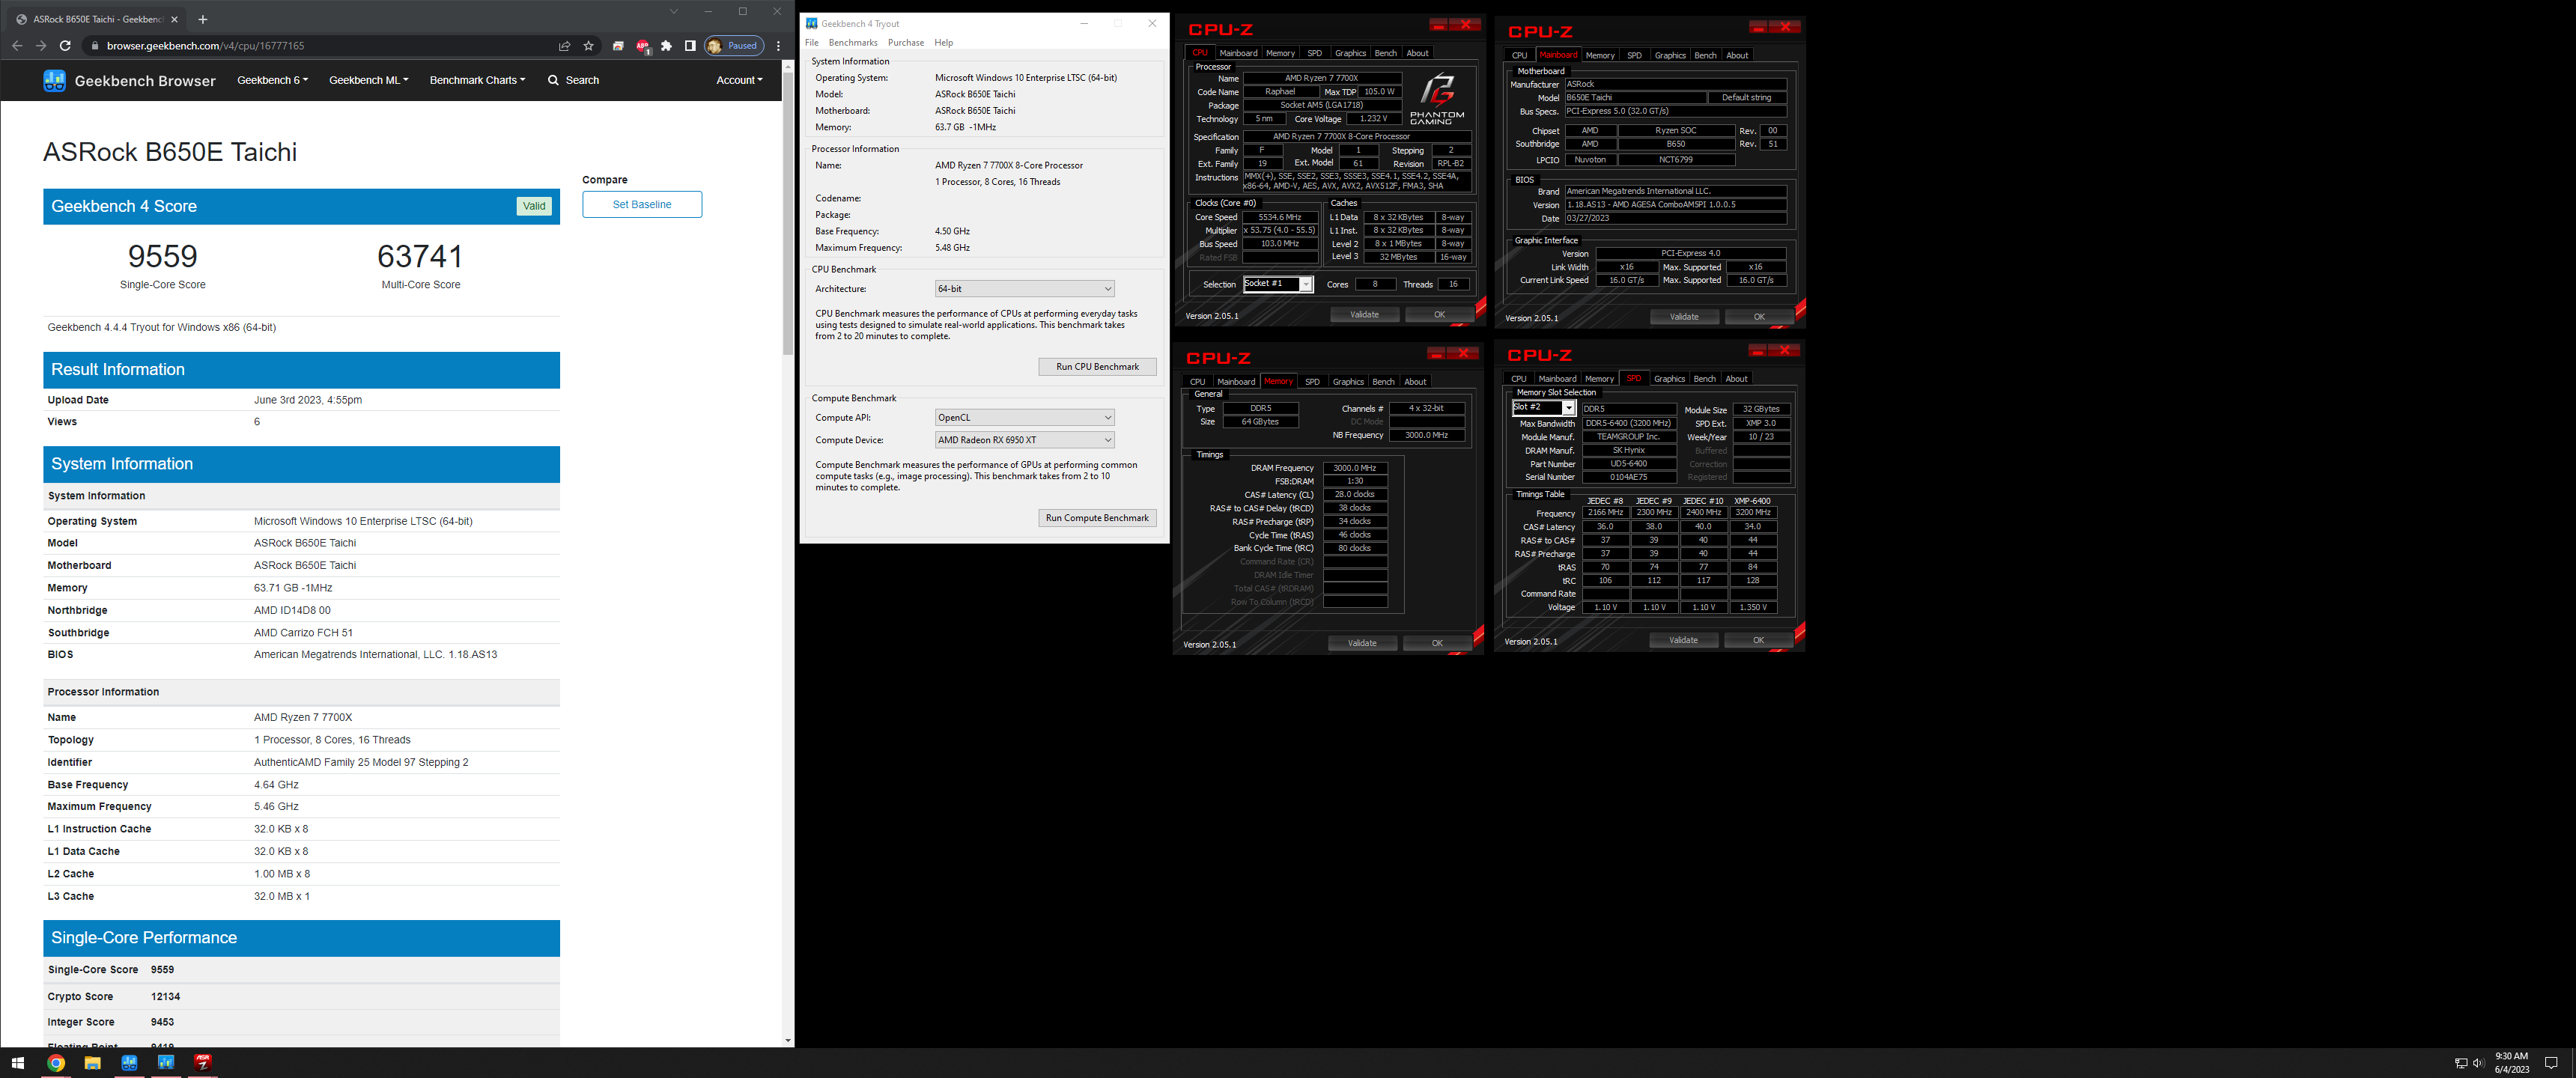This screenshot has width=2576, height=1078.
Task: Click the Chrome reload page icon
Action: point(65,46)
